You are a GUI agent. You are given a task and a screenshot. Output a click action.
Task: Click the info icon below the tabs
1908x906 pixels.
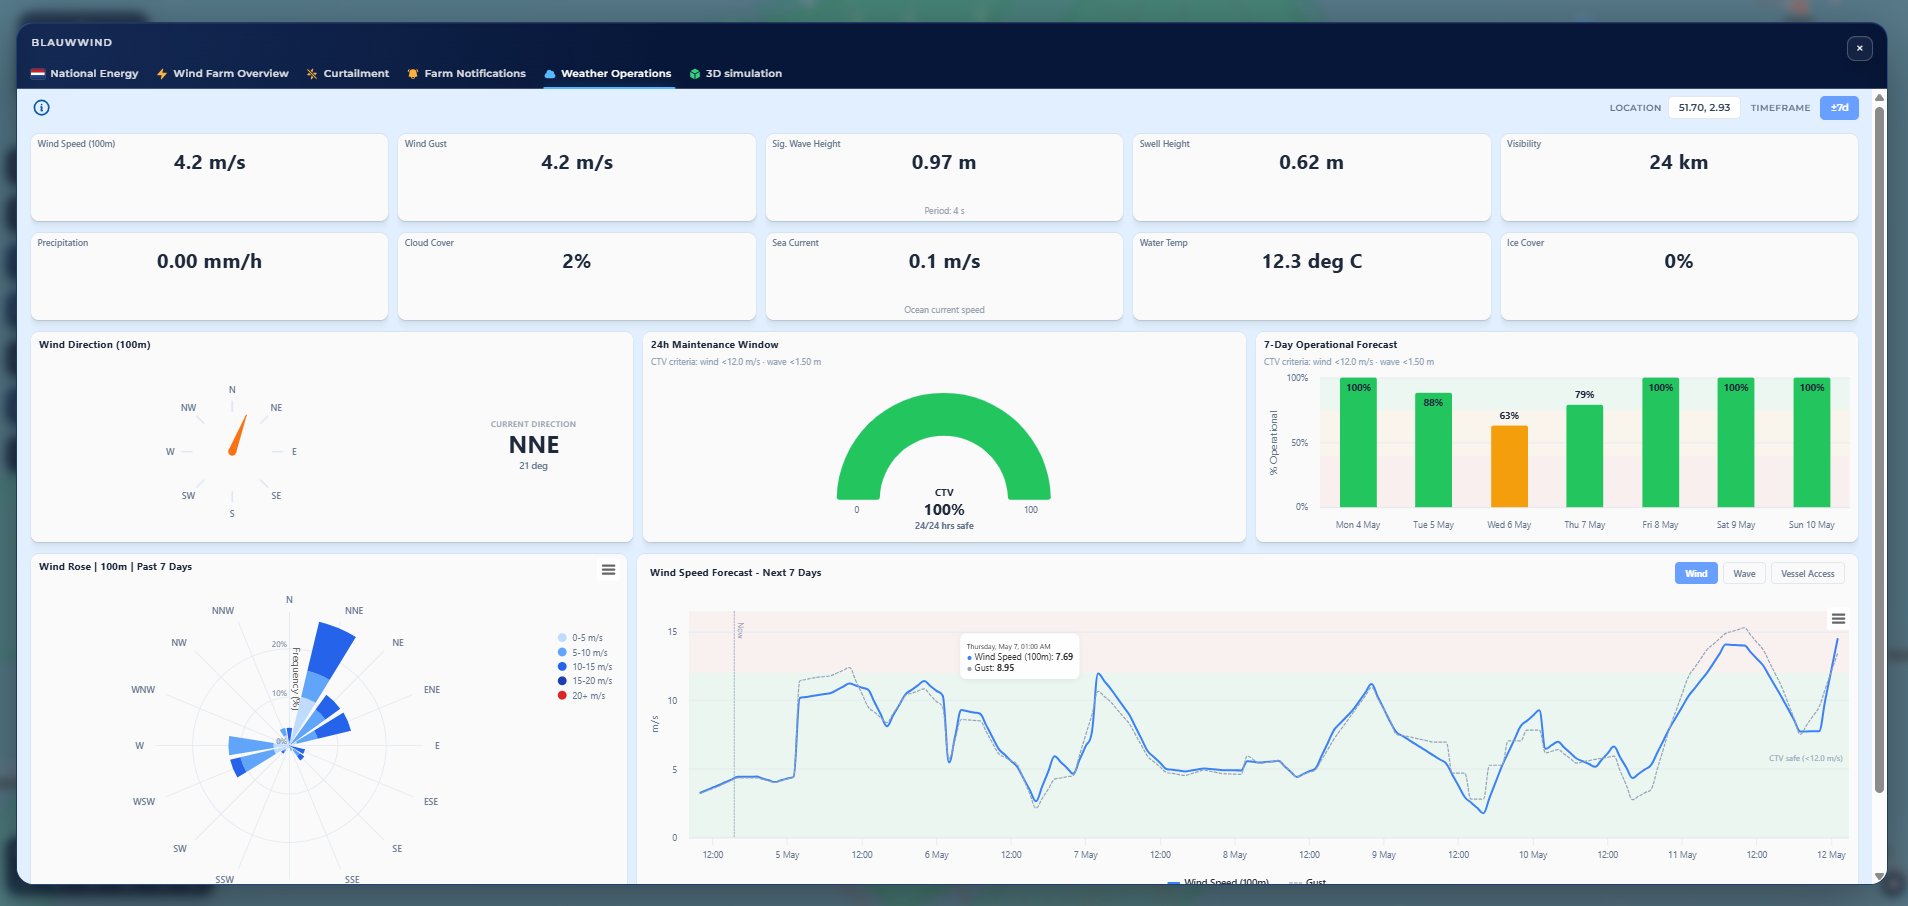pos(41,108)
